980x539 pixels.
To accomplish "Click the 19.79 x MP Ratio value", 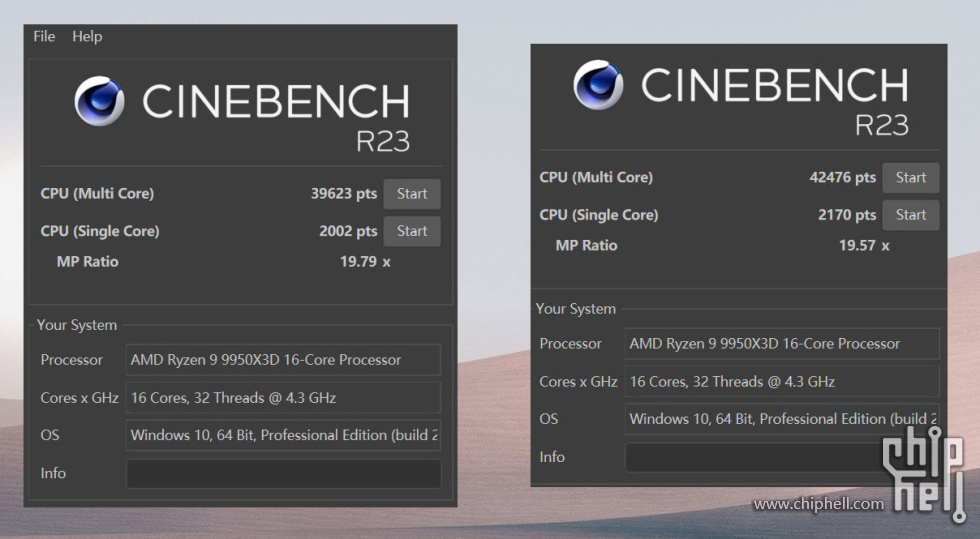I will pos(365,262).
